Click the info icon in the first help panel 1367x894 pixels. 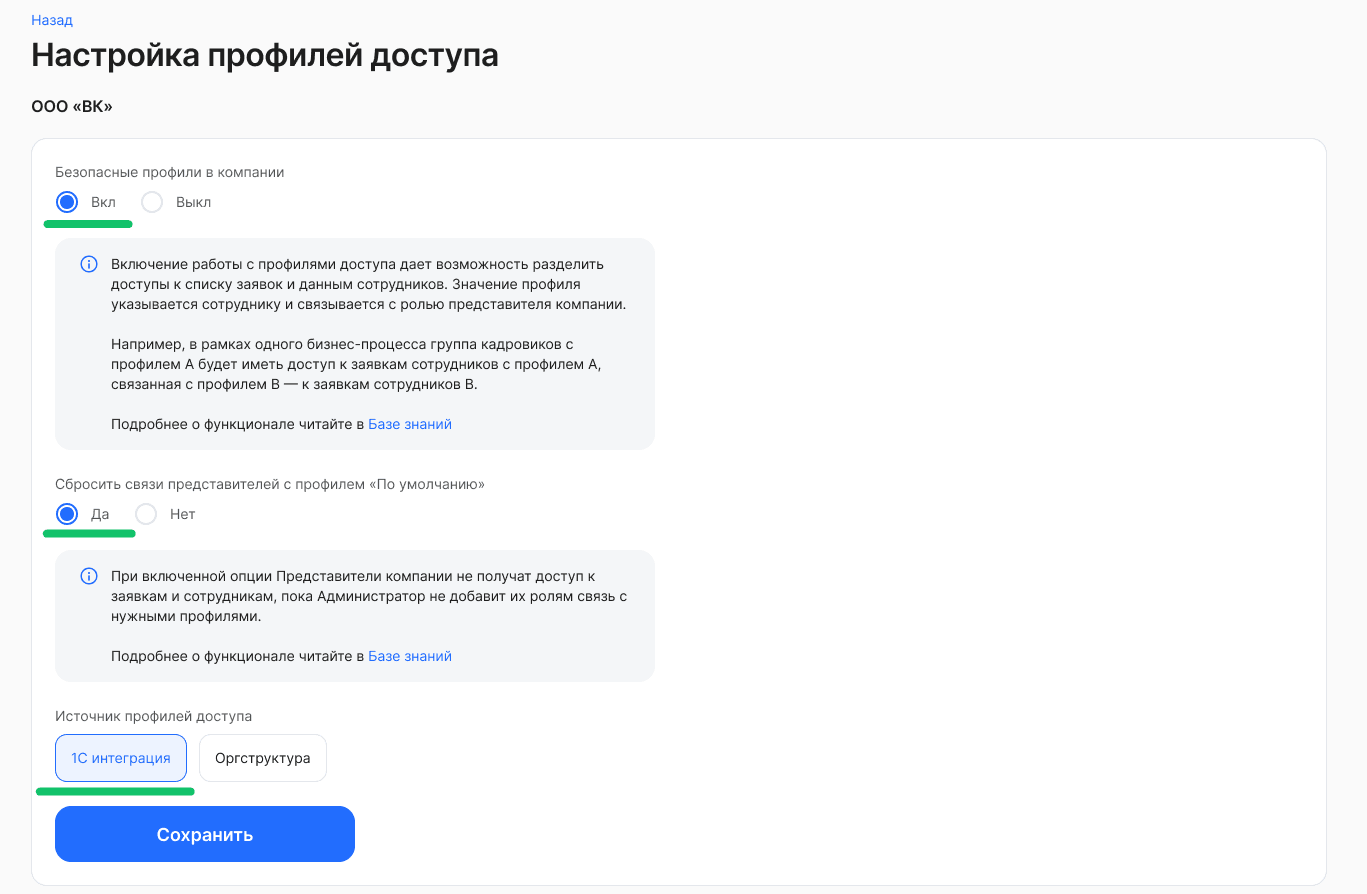pyautogui.click(x=88, y=264)
